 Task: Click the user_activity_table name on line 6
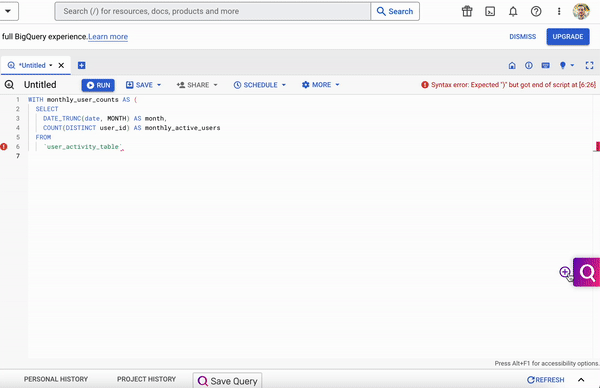pyautogui.click(x=83, y=147)
